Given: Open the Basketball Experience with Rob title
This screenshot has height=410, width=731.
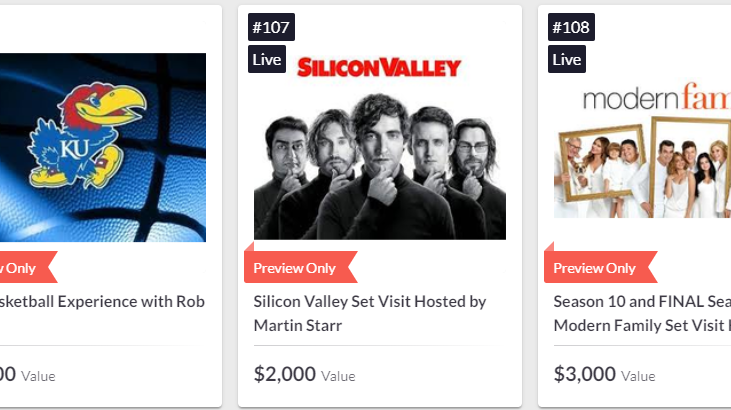Looking at the screenshot, I should coord(102,302).
